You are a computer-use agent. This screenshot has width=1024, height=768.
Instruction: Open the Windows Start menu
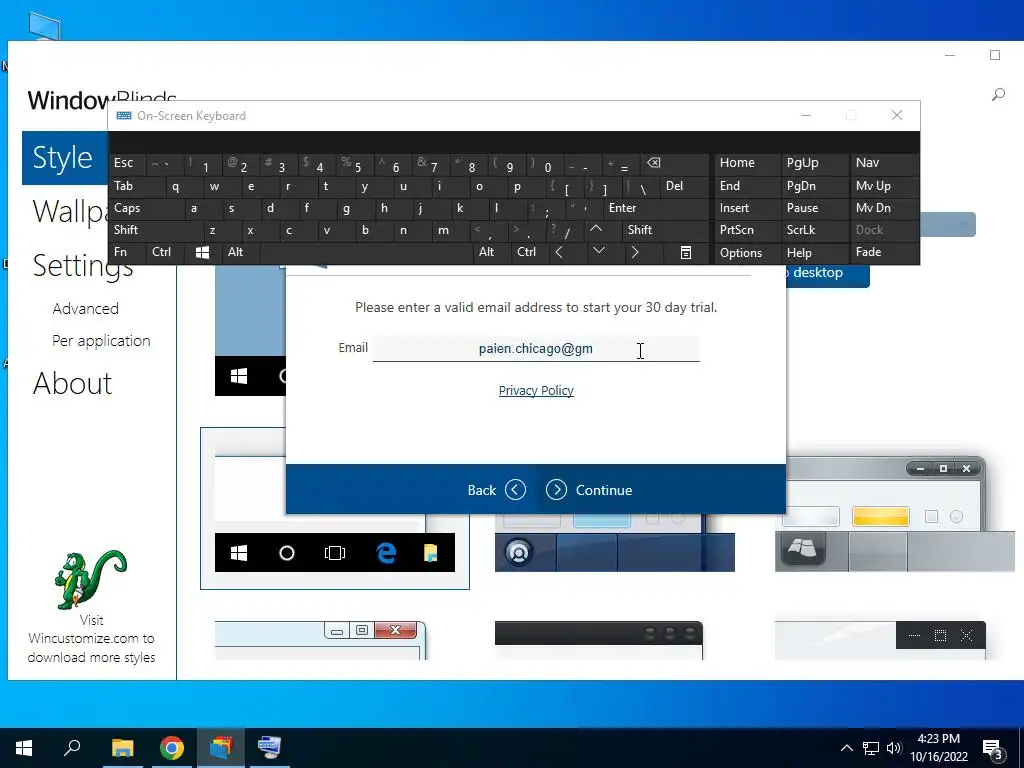(x=24, y=748)
